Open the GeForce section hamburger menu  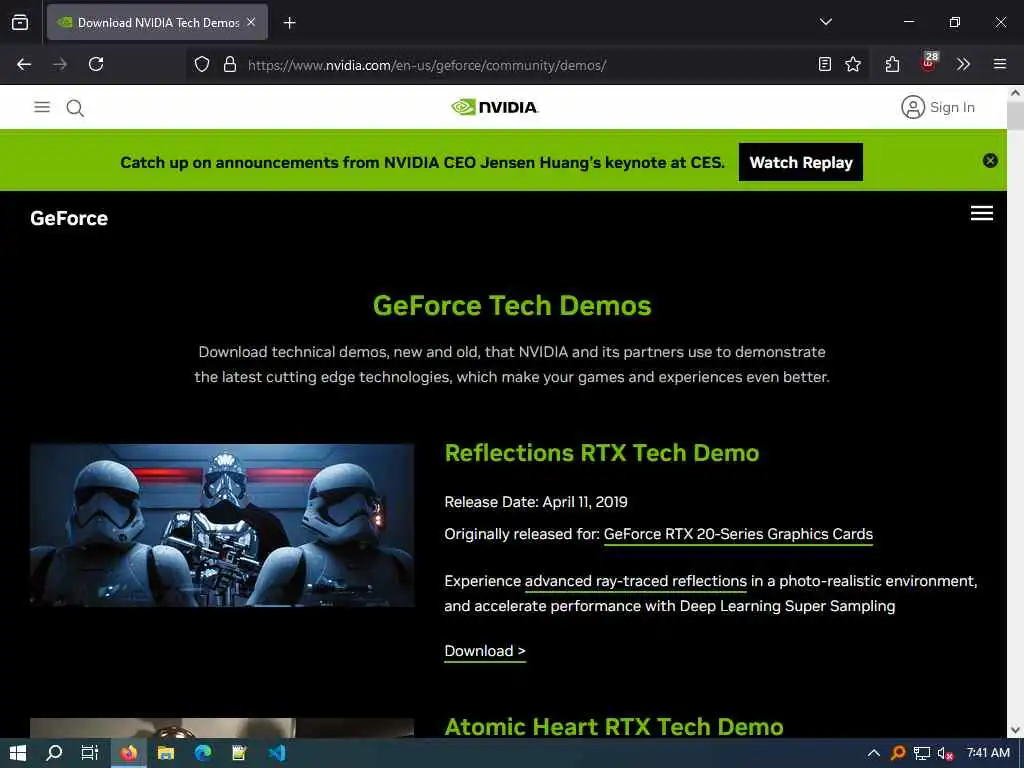982,213
